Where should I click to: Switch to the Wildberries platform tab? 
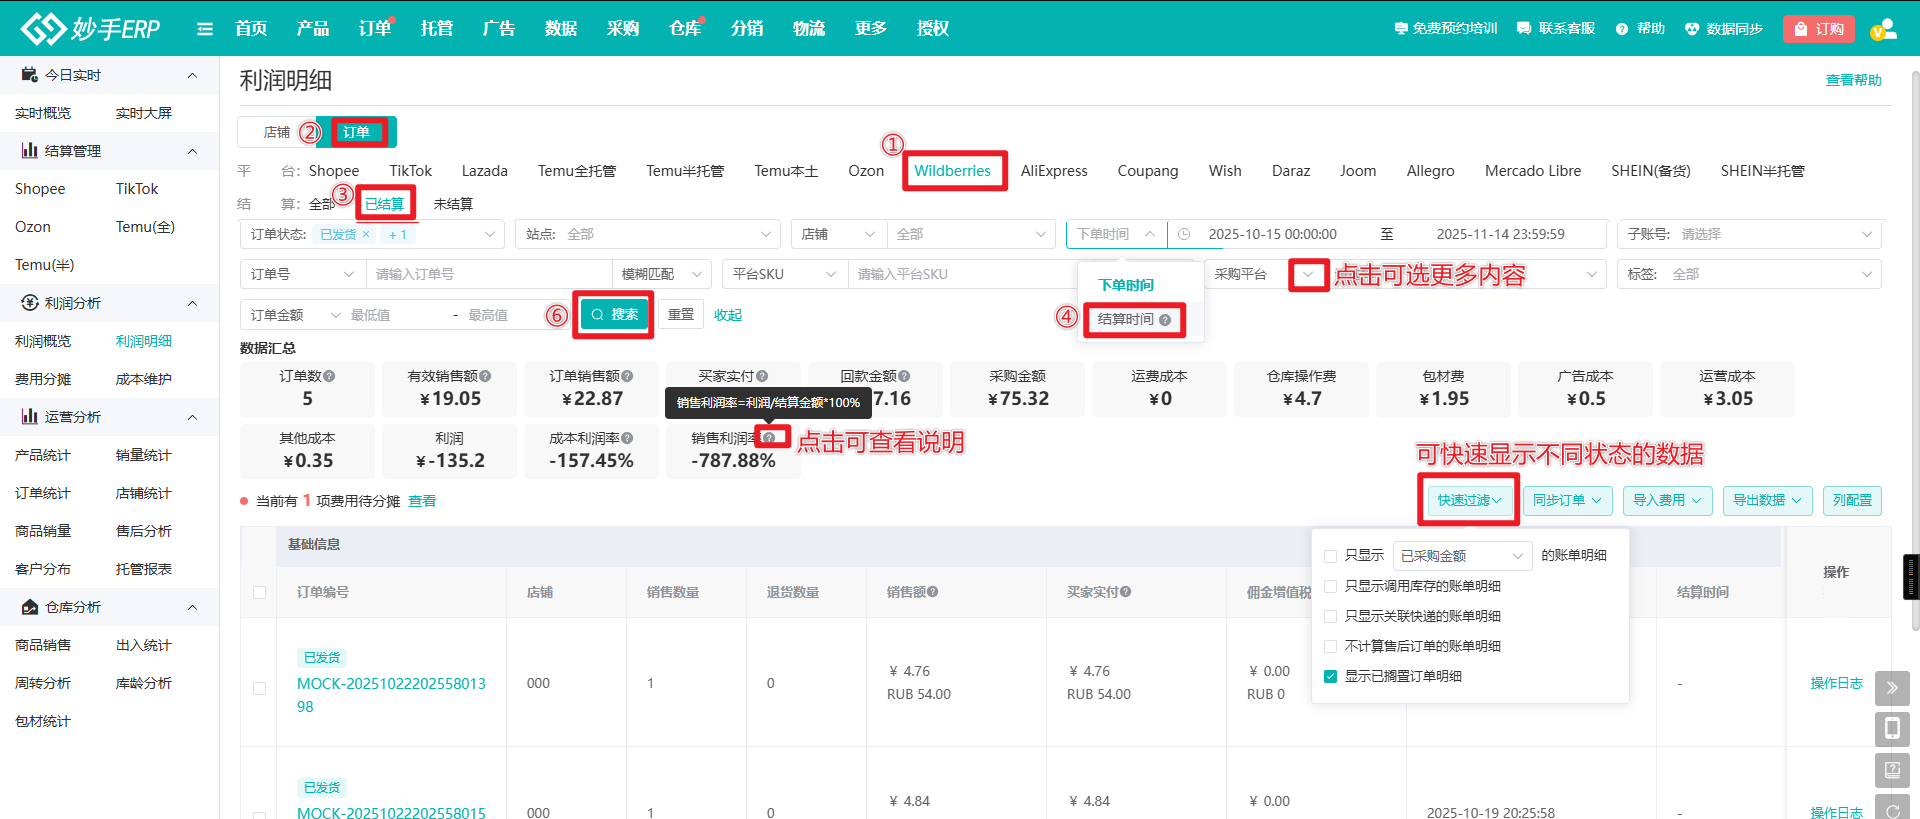[952, 171]
